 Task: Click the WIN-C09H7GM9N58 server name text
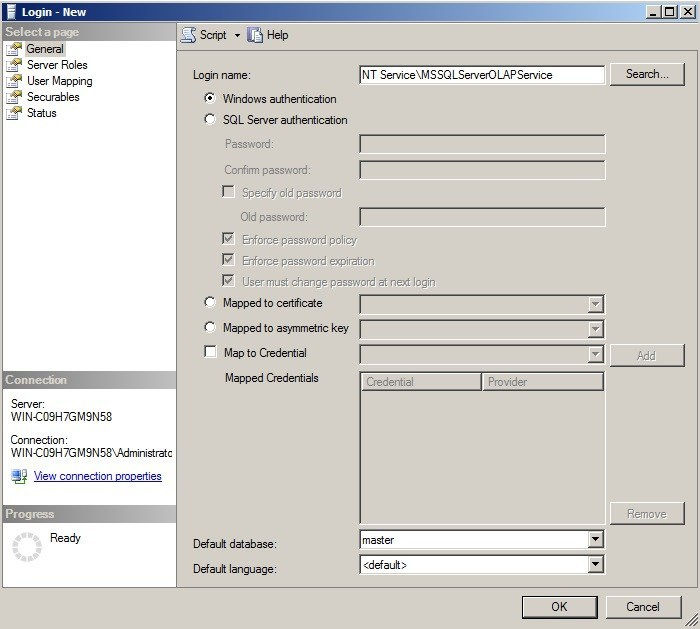tap(62, 417)
